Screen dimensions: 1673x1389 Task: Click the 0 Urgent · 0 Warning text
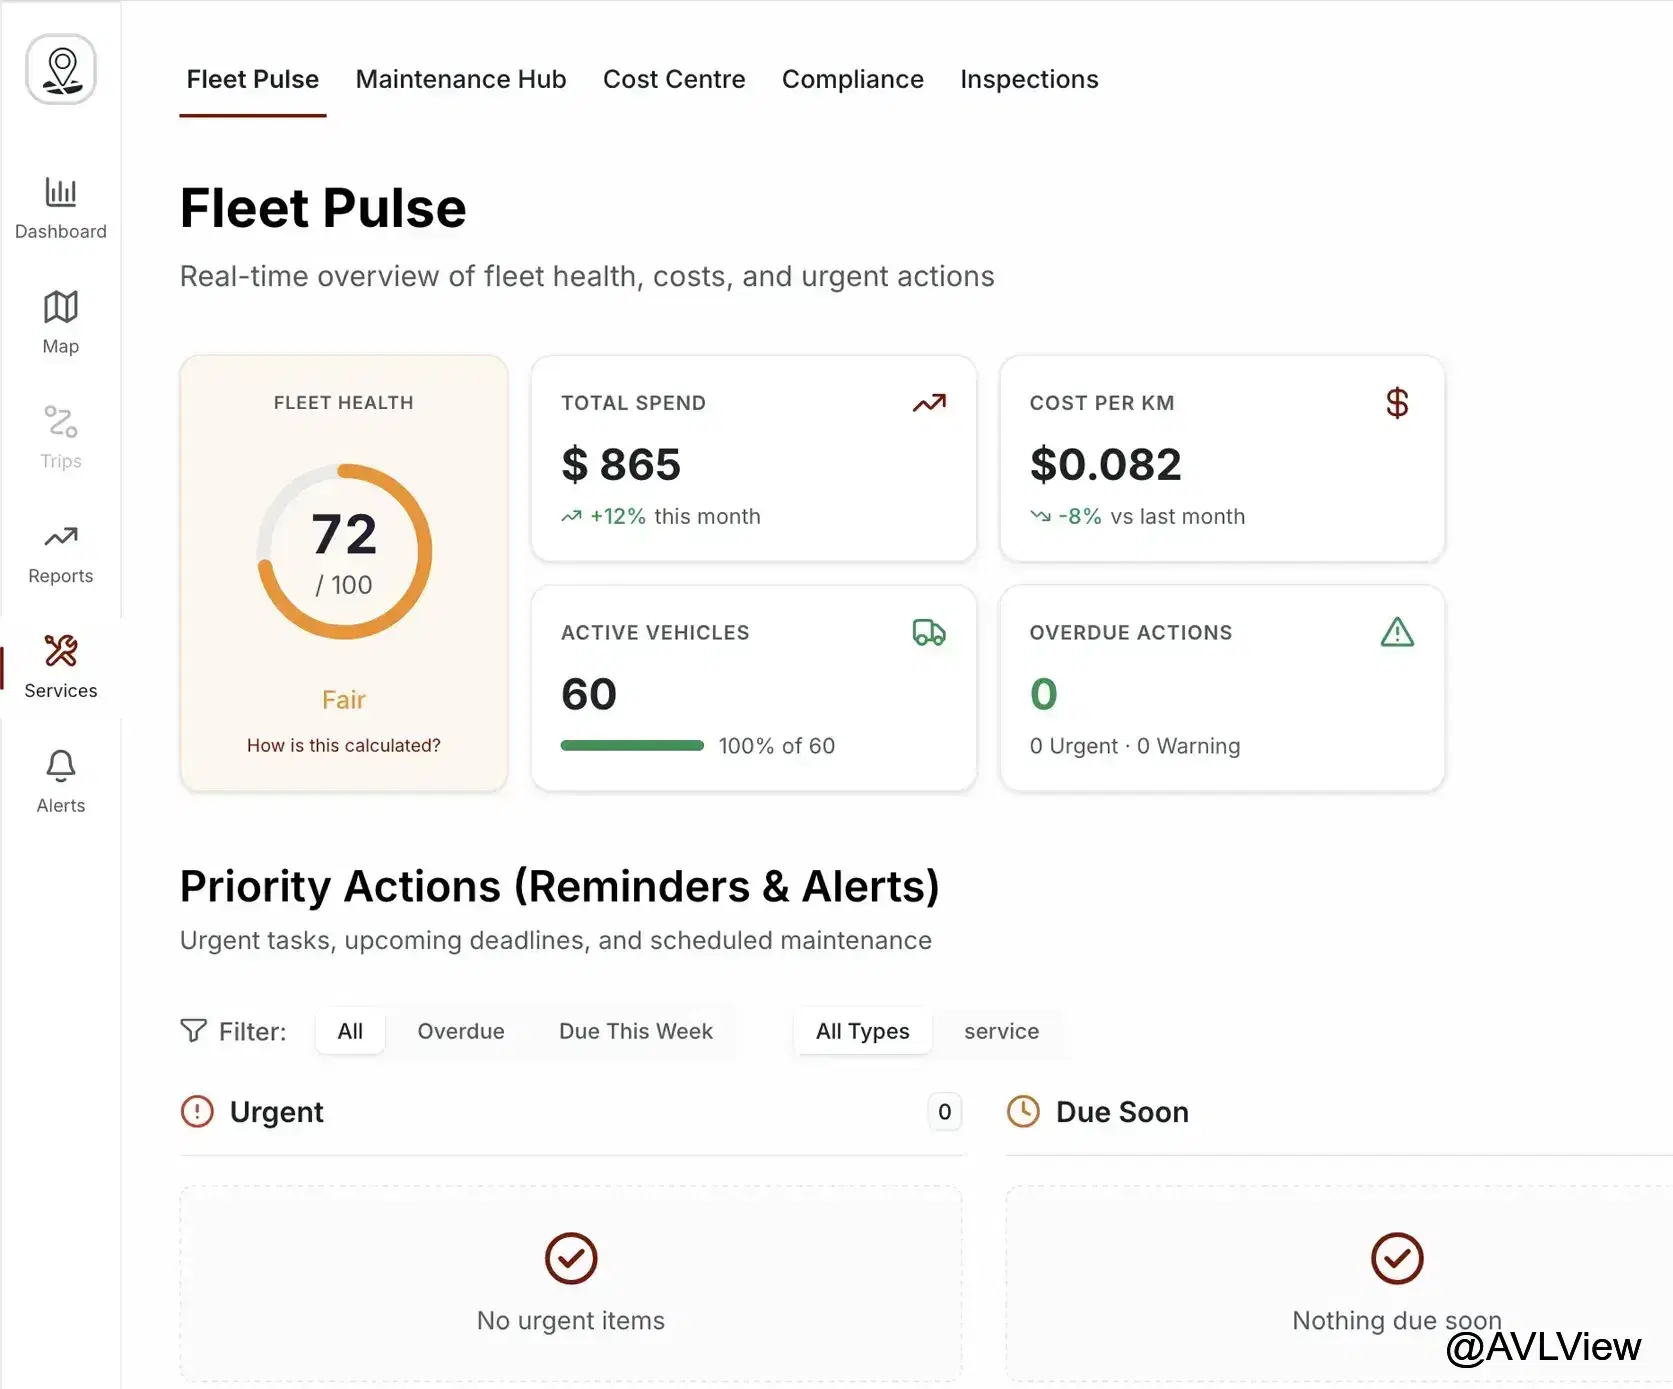1135,746
